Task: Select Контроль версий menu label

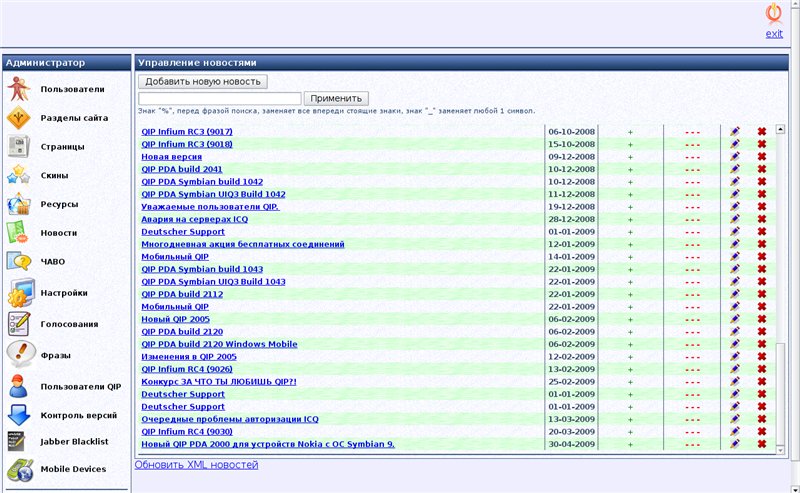Action: coord(79,415)
